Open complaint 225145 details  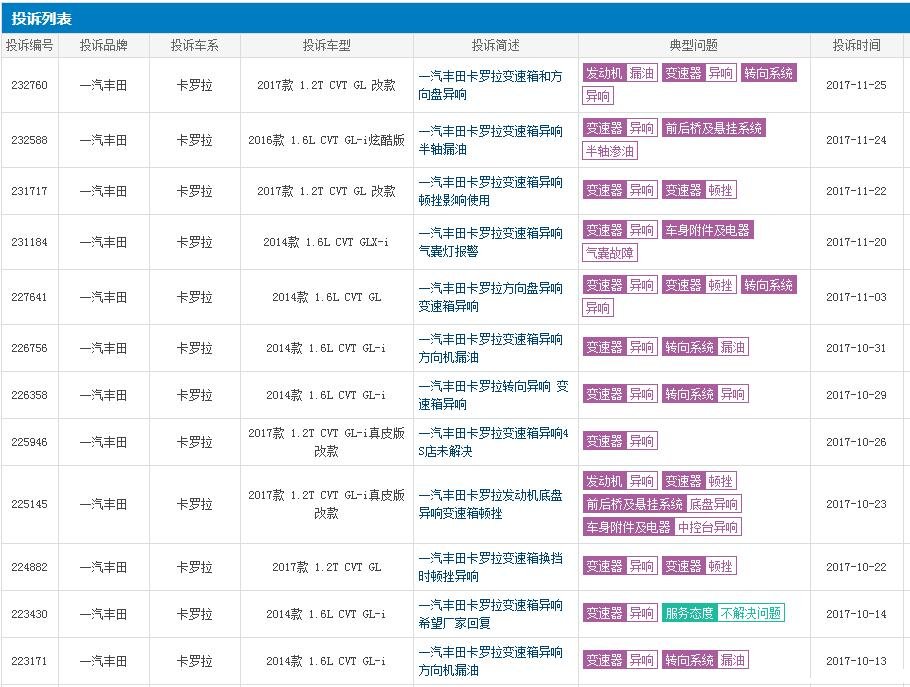click(x=29, y=504)
